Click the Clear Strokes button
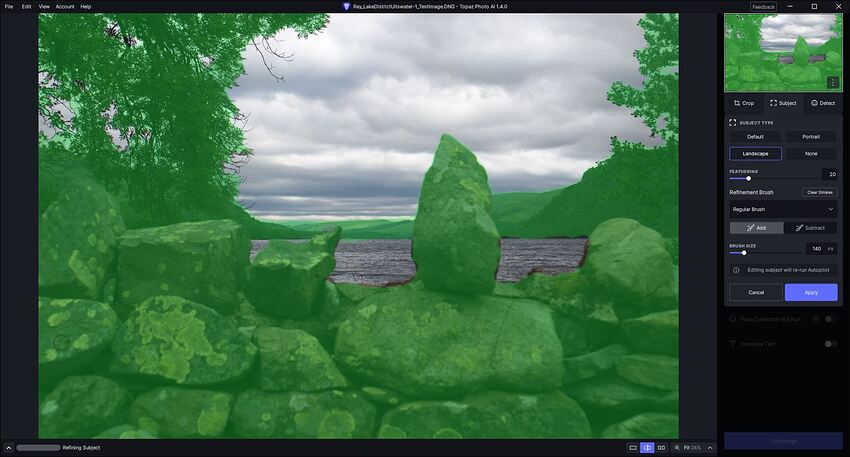Screen dimensions: 850x457 point(820,192)
